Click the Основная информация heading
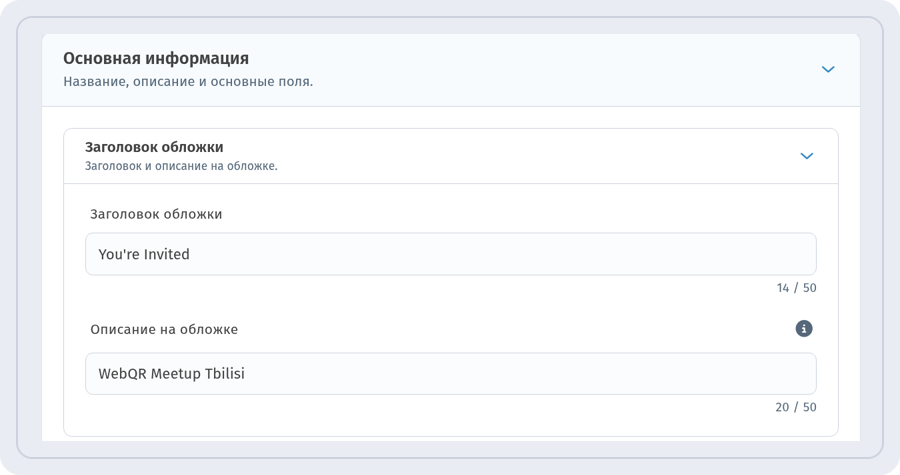Image resolution: width=900 pixels, height=475 pixels. (156, 59)
